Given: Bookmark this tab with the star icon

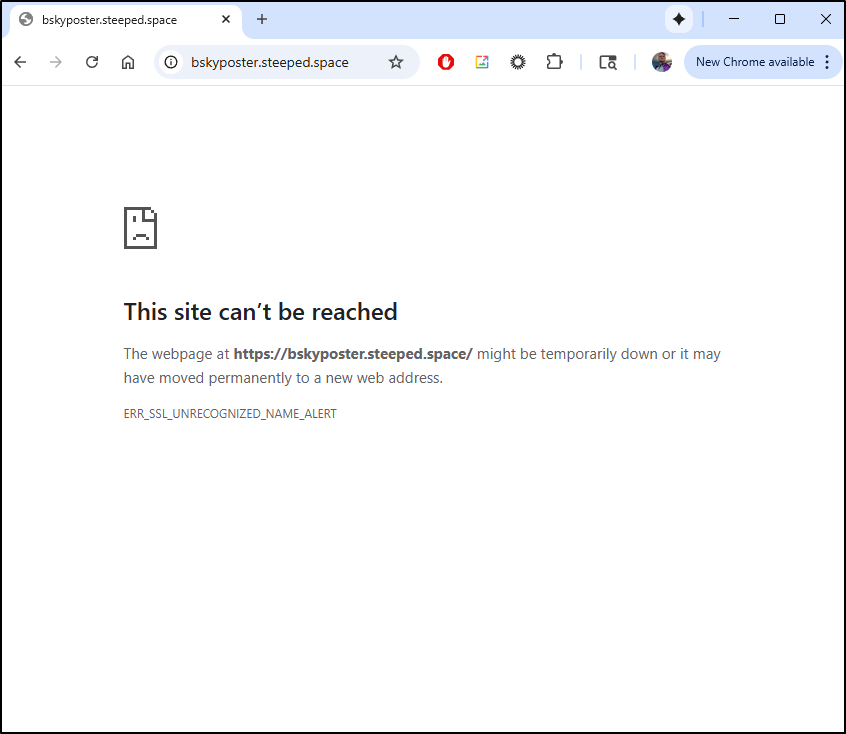Looking at the screenshot, I should click(x=396, y=62).
